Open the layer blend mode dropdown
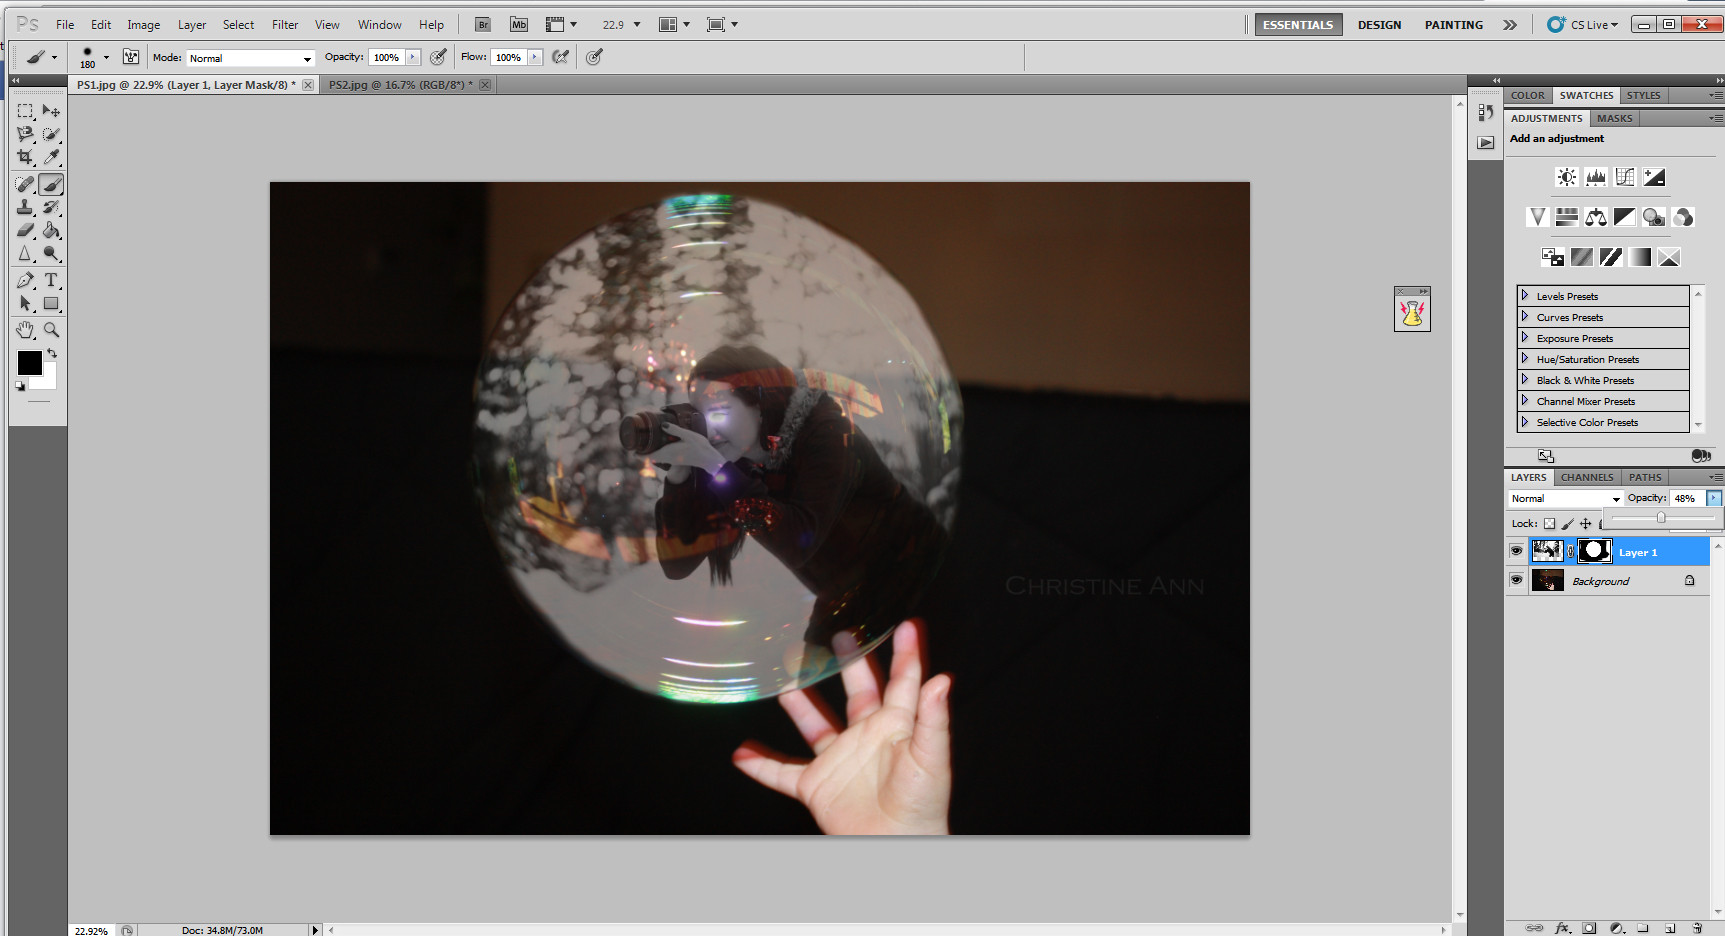The height and width of the screenshot is (936, 1725). coord(1565,498)
